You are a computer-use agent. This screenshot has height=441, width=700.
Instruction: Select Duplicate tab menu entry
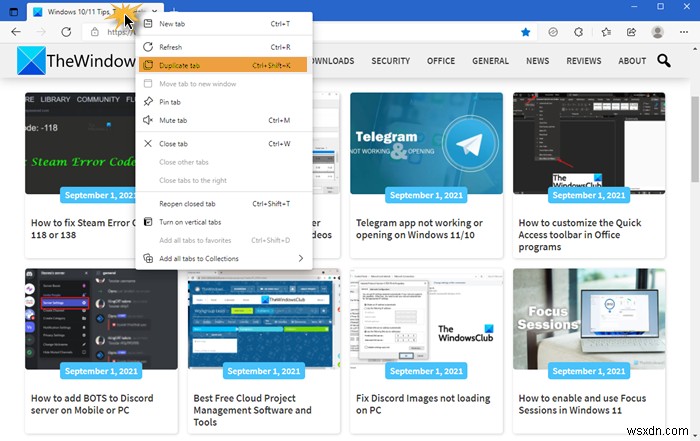[223, 65]
